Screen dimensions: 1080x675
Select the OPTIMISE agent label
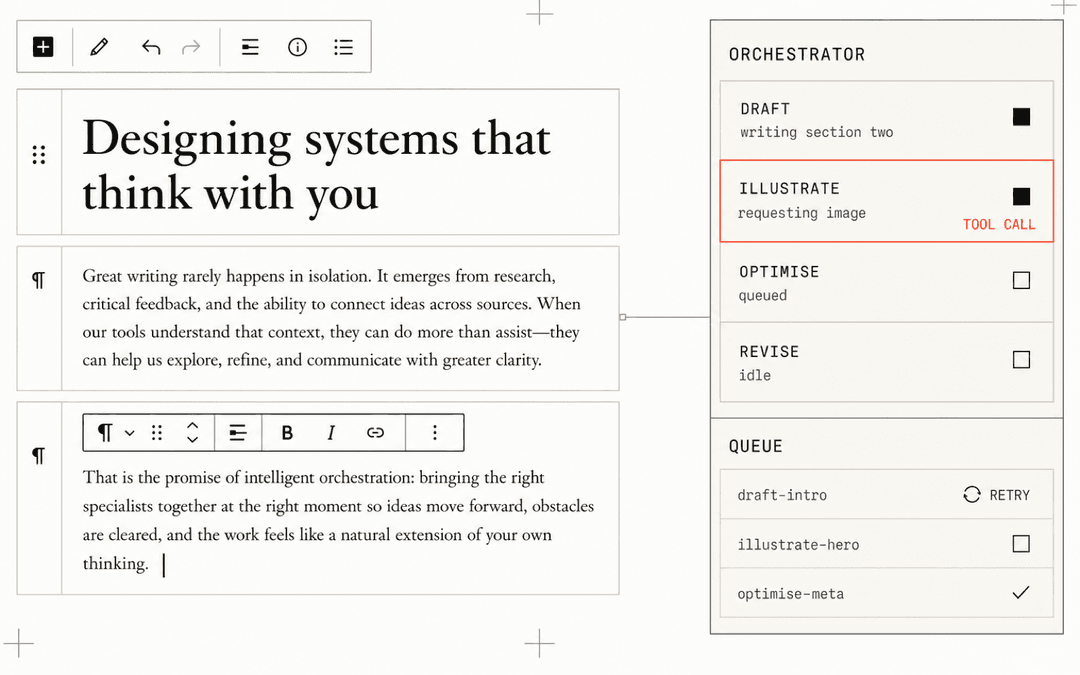pos(779,272)
